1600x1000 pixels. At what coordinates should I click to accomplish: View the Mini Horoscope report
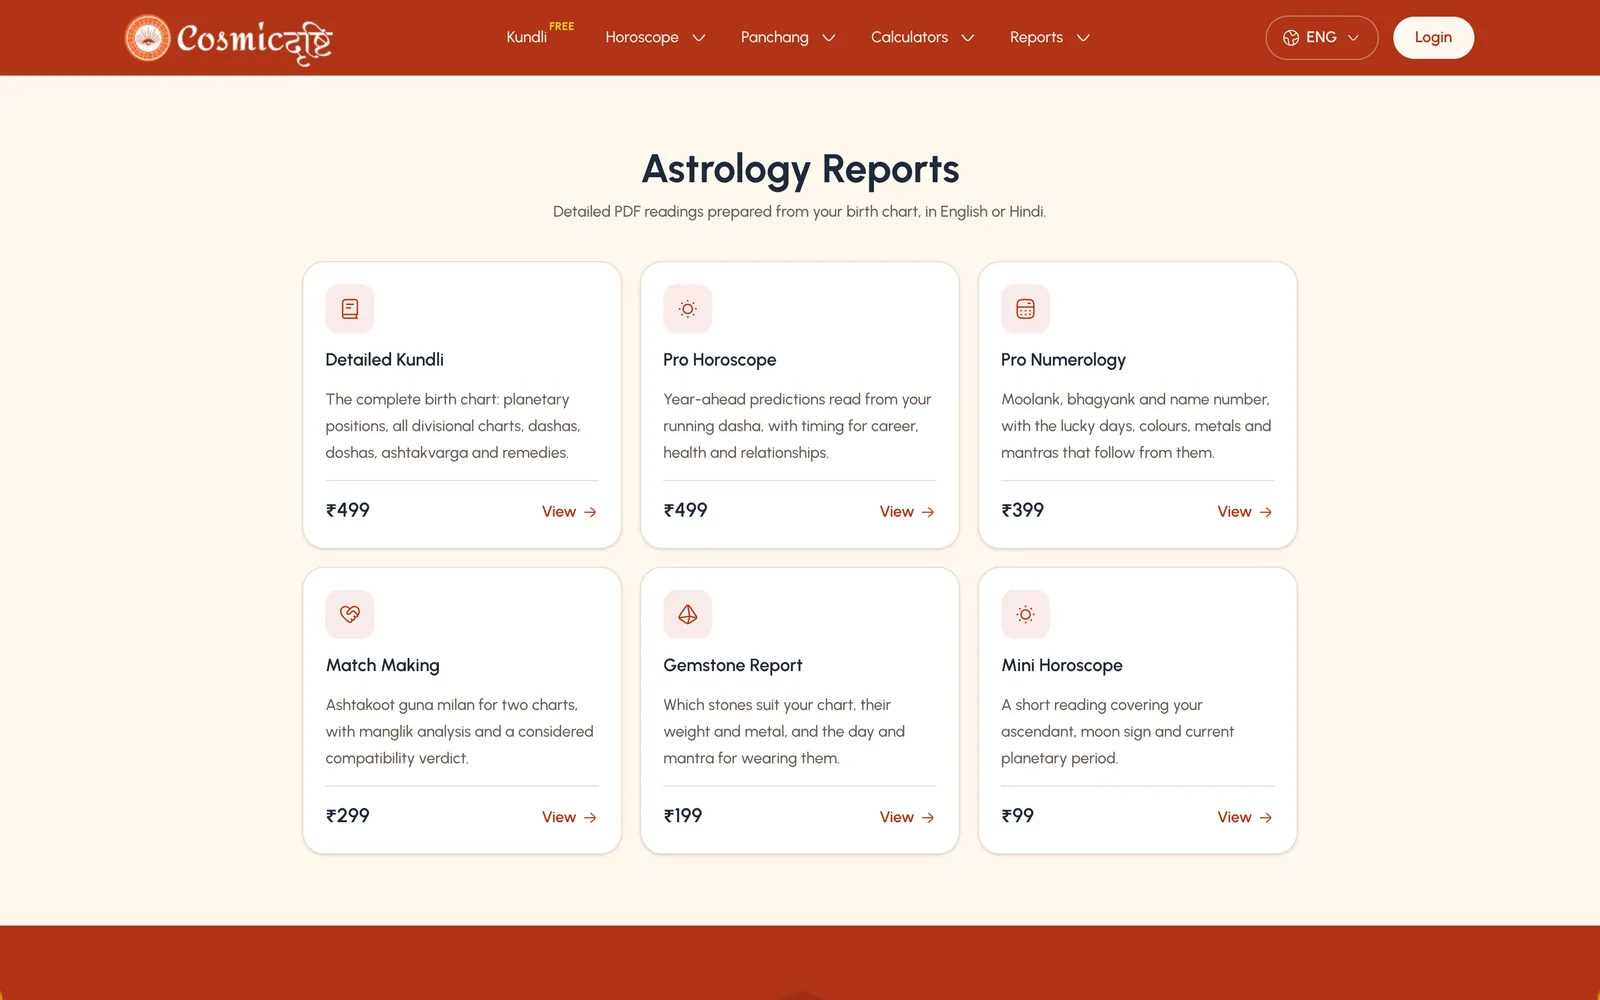(x=1245, y=817)
